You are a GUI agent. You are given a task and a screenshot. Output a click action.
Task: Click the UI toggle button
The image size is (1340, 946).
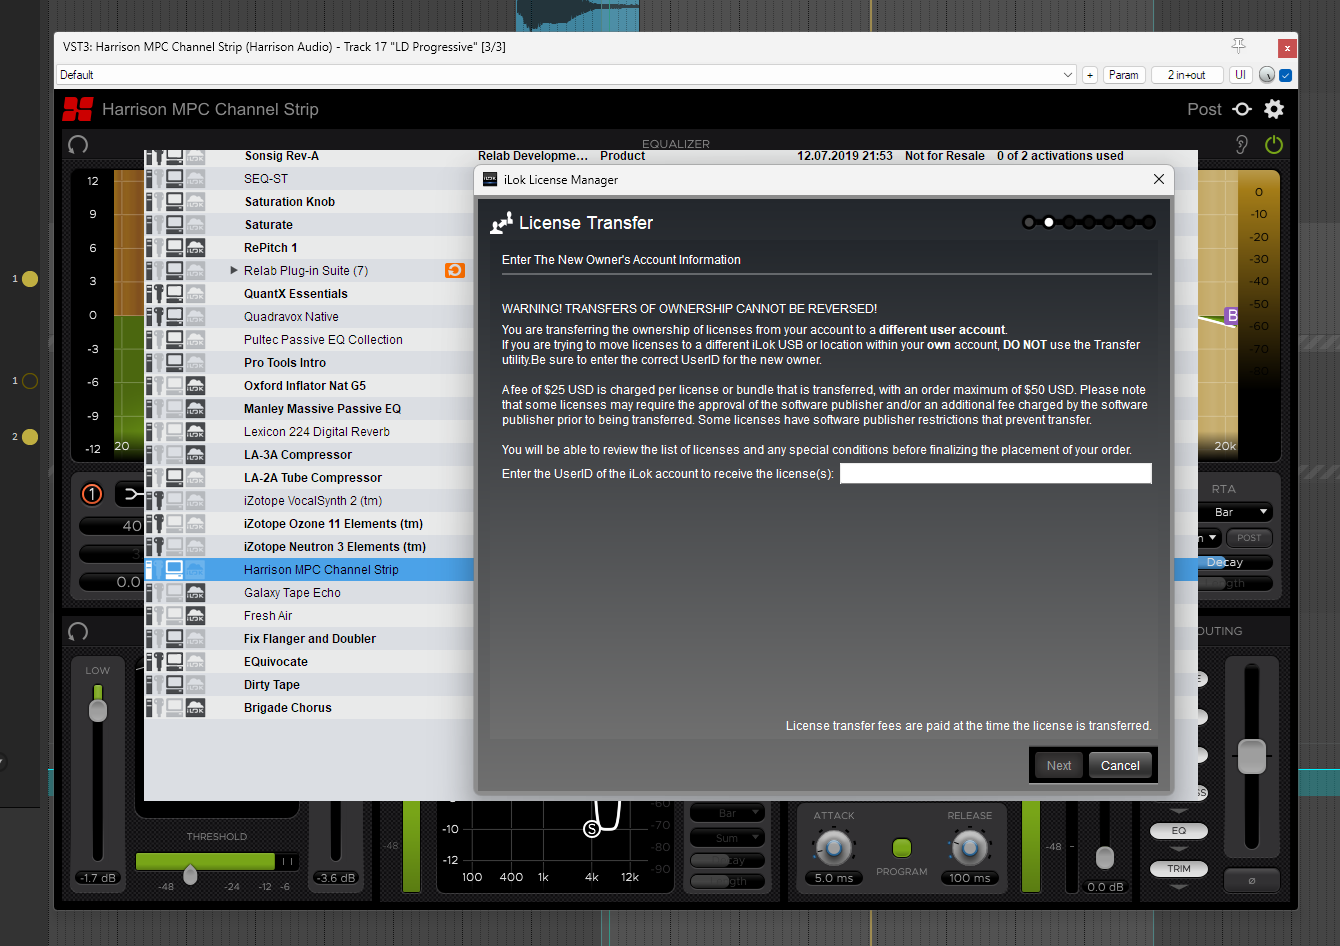(x=1240, y=75)
